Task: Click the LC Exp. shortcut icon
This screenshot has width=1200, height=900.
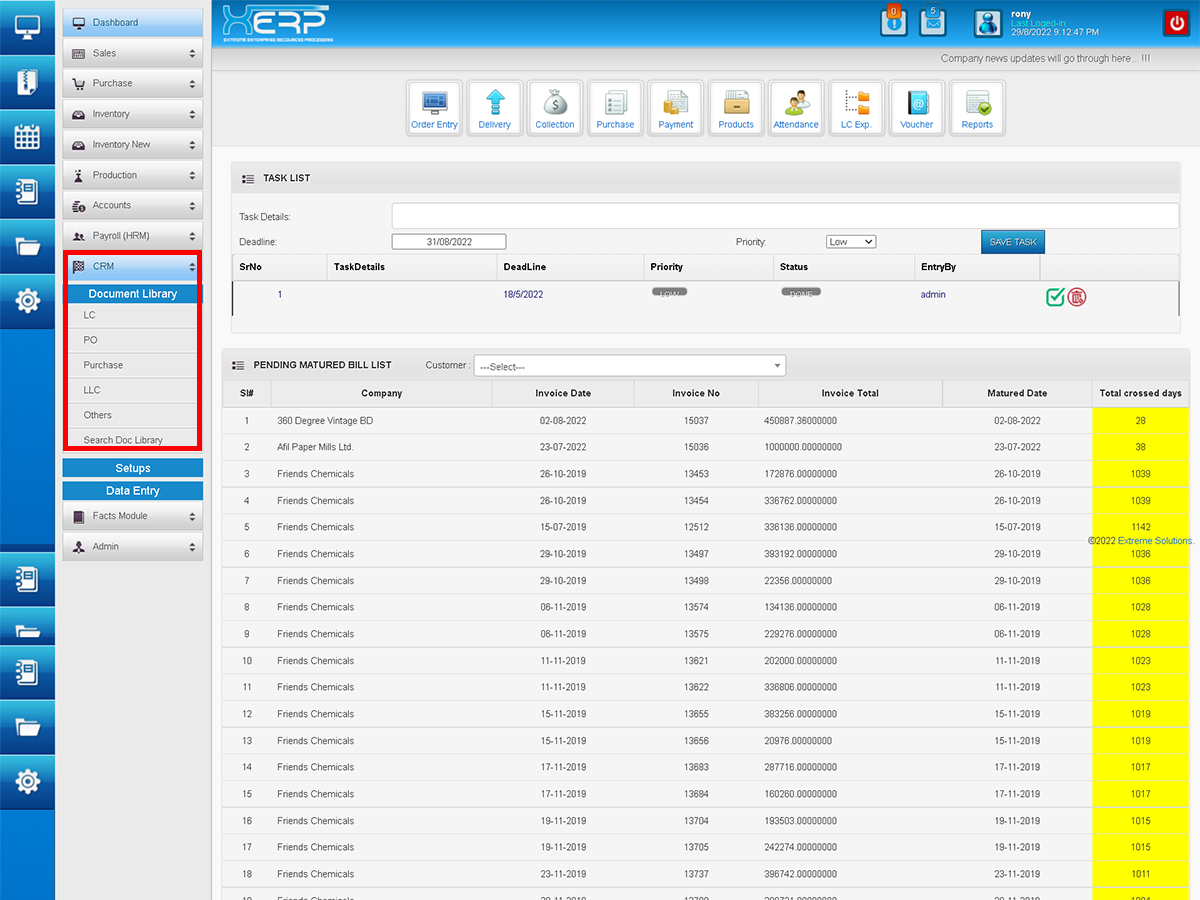Action: click(856, 108)
